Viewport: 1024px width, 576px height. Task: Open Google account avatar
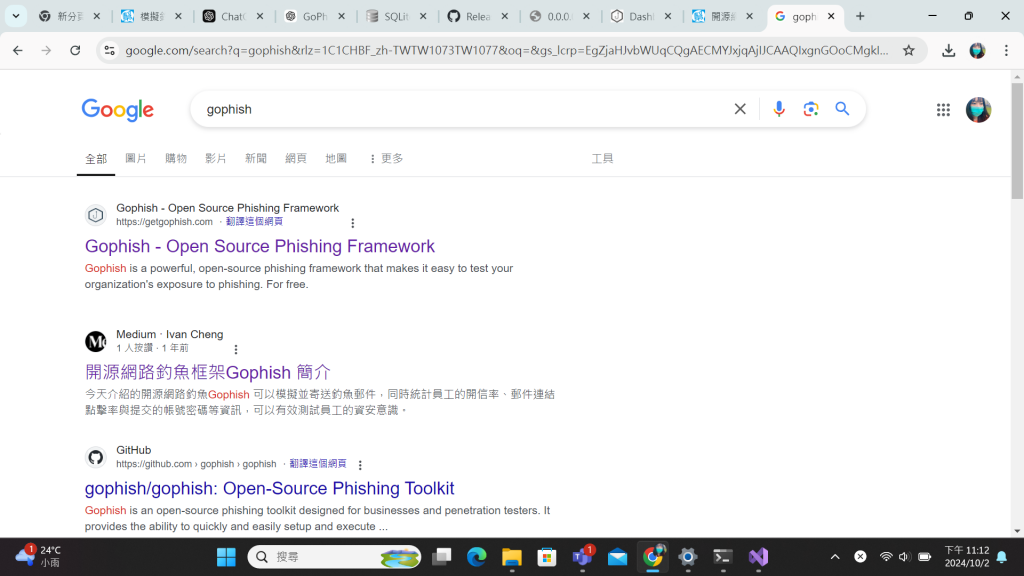(x=978, y=110)
